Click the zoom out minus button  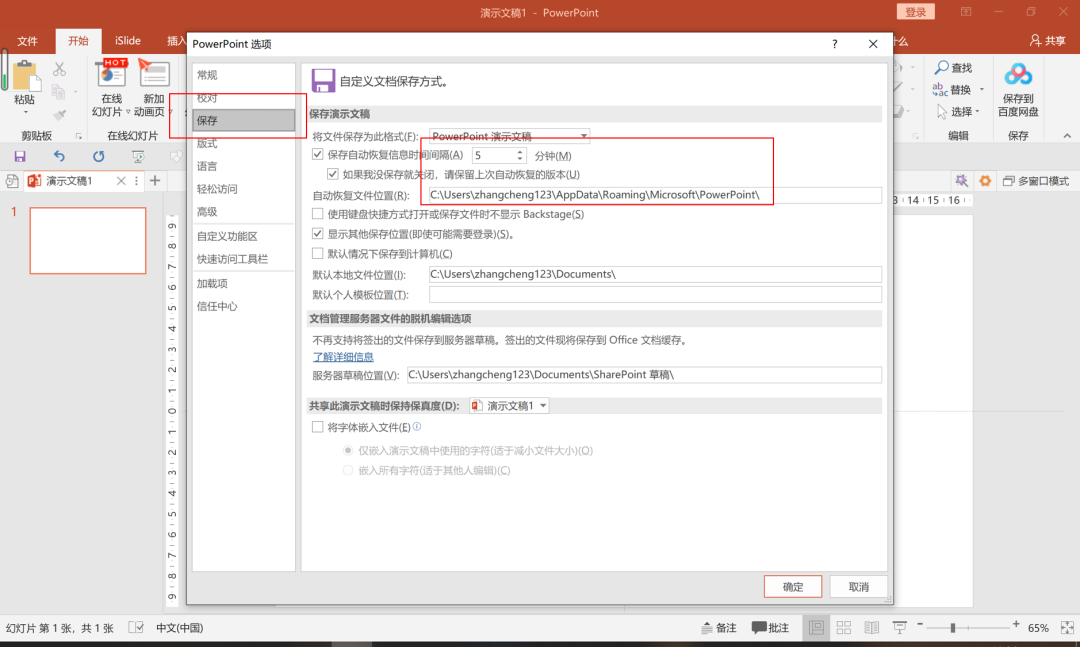point(920,624)
